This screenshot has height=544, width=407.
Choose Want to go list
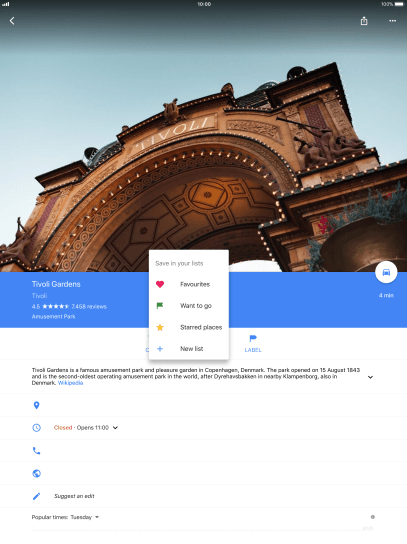tap(189, 306)
